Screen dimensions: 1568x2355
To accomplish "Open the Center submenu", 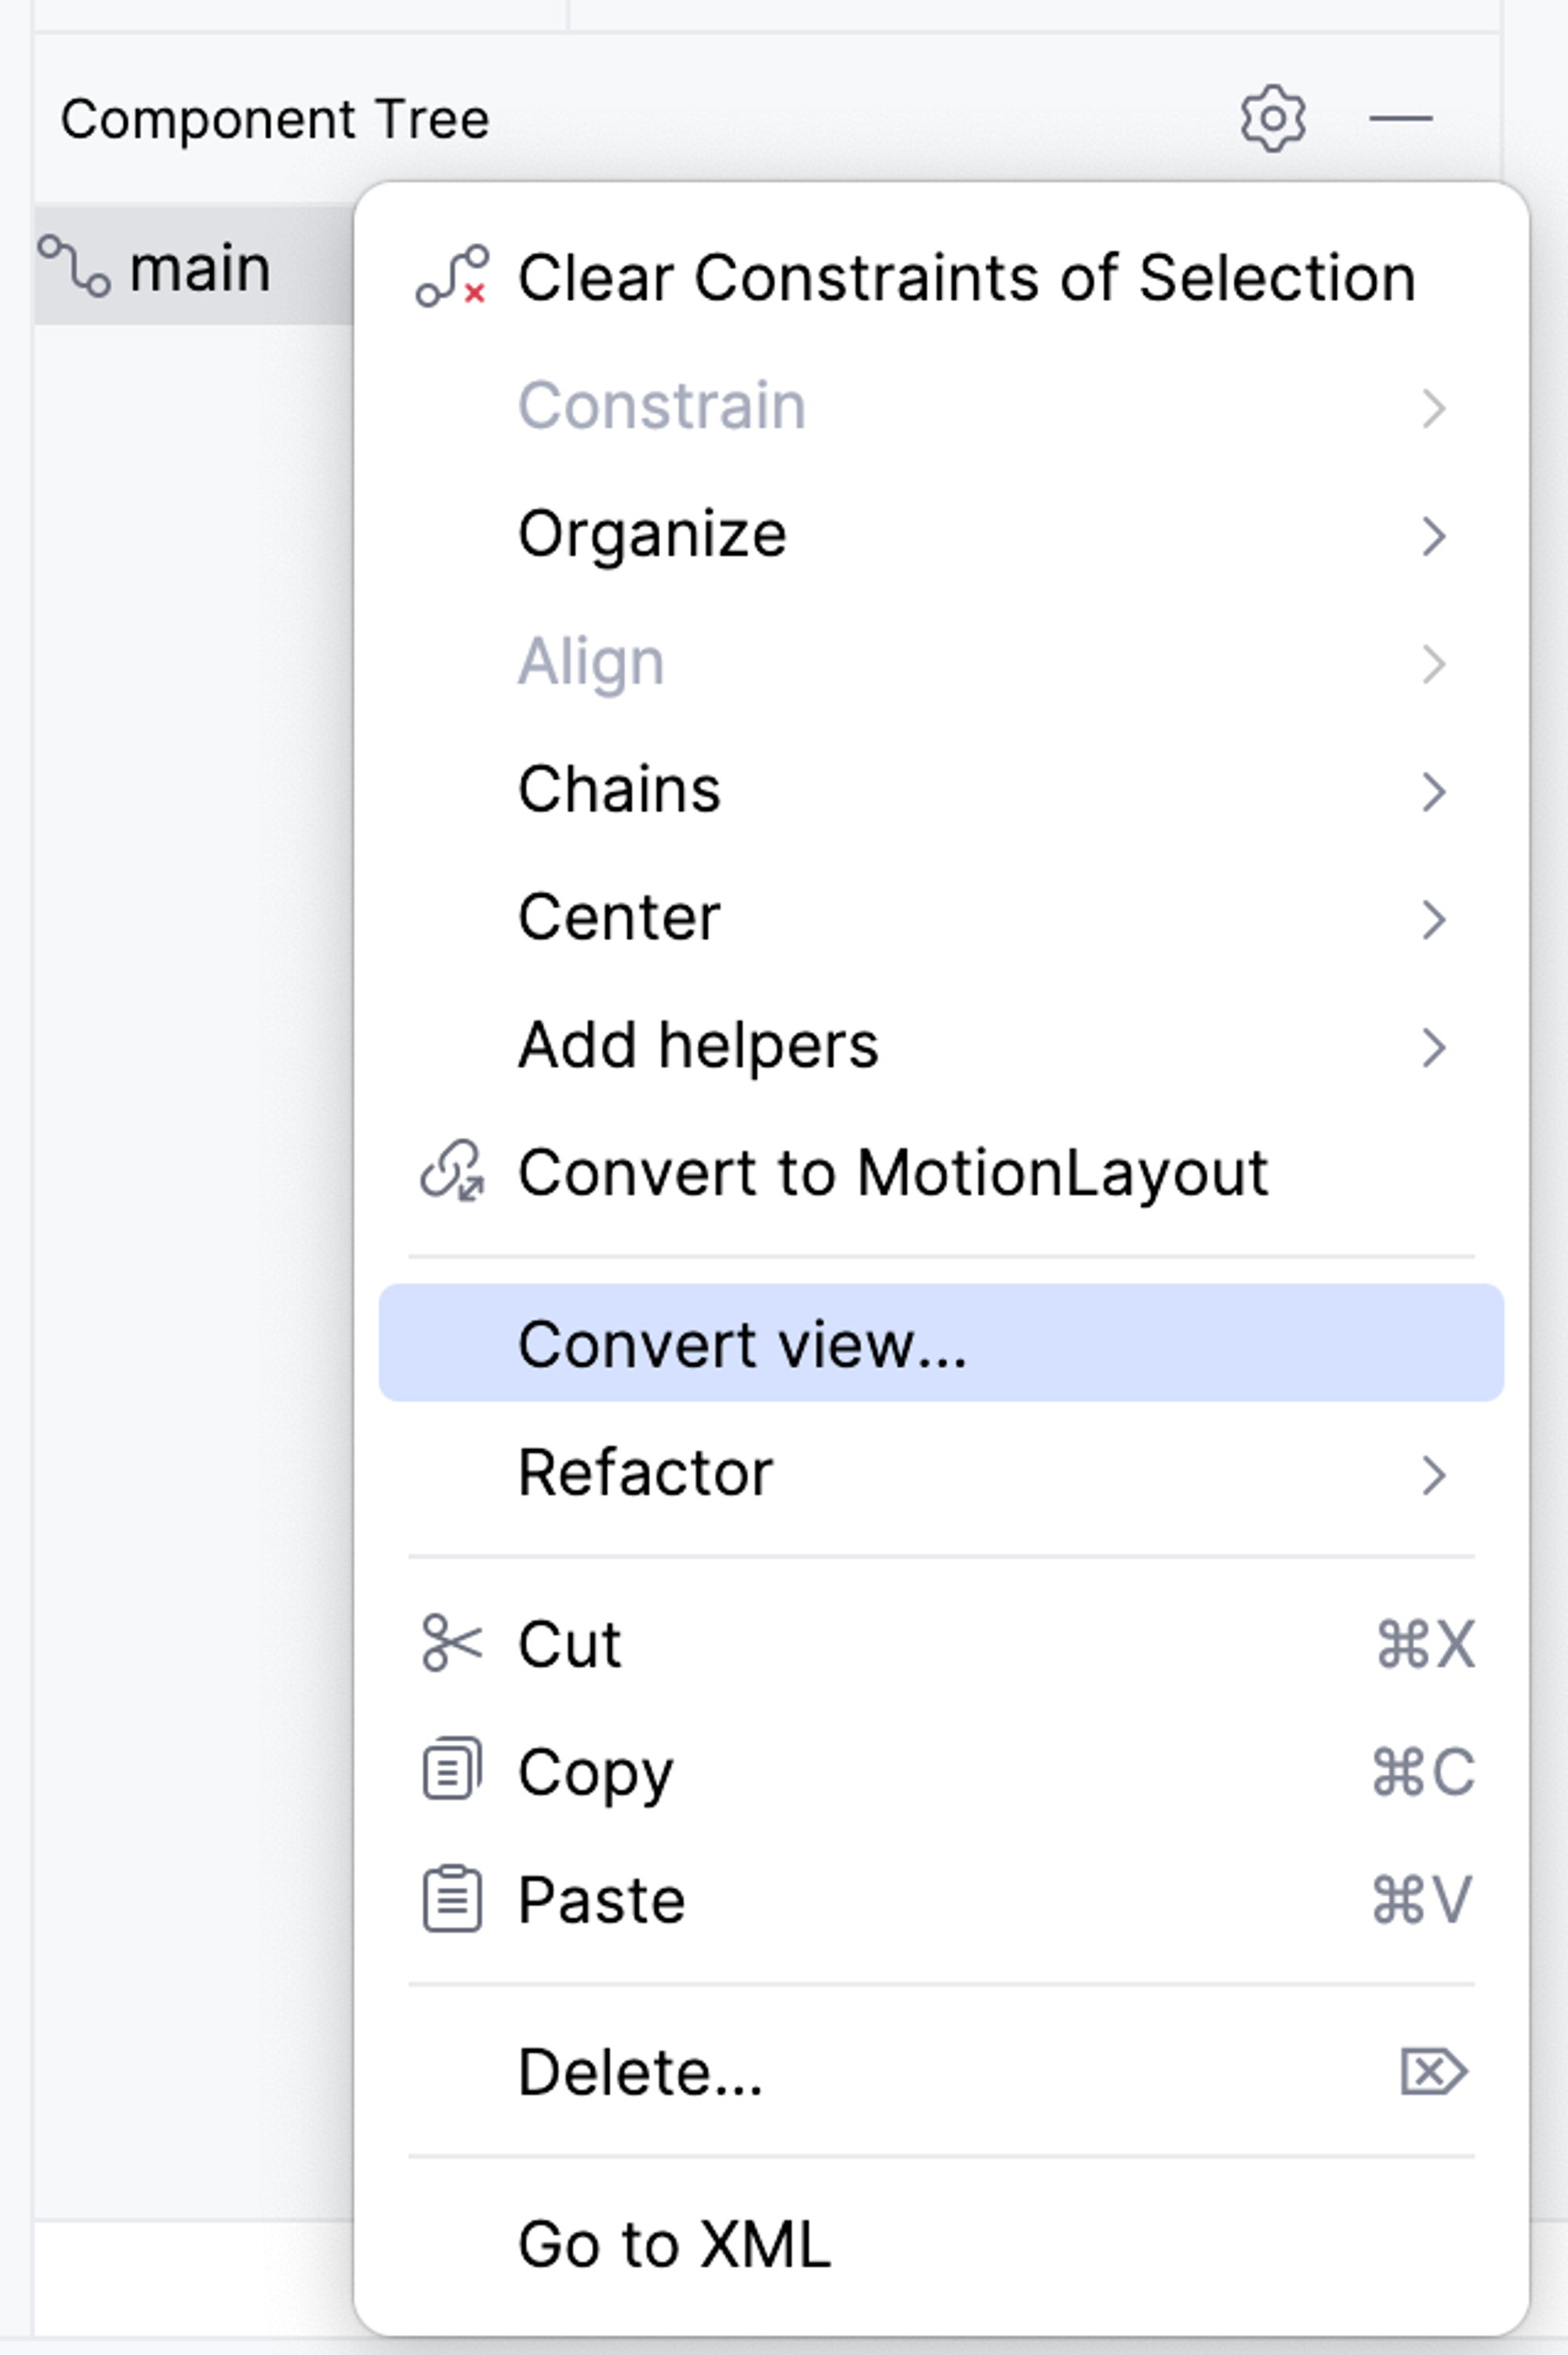I will [620, 917].
